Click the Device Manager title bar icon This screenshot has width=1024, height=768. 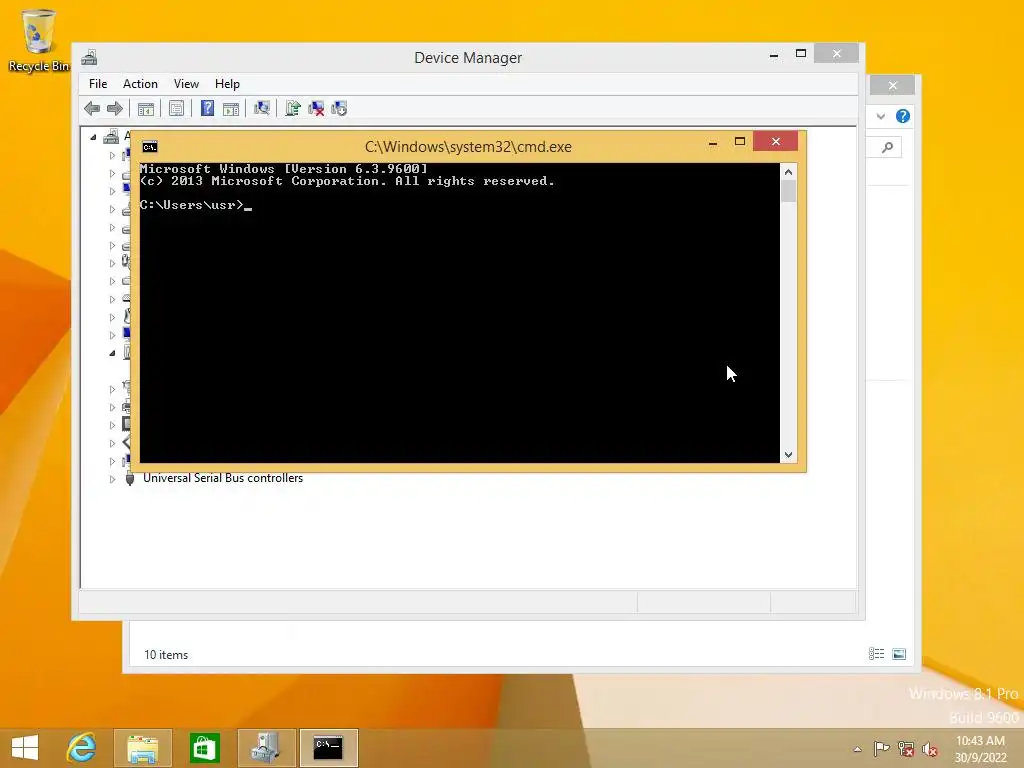click(89, 57)
